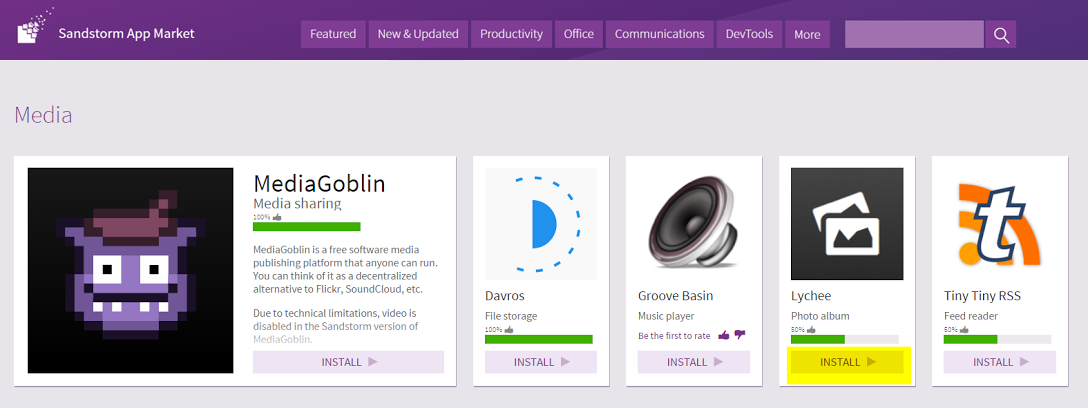Viewport: 1088px width, 408px height.
Task: Open the Tiny Tiny RSS icon
Action: point(999,223)
